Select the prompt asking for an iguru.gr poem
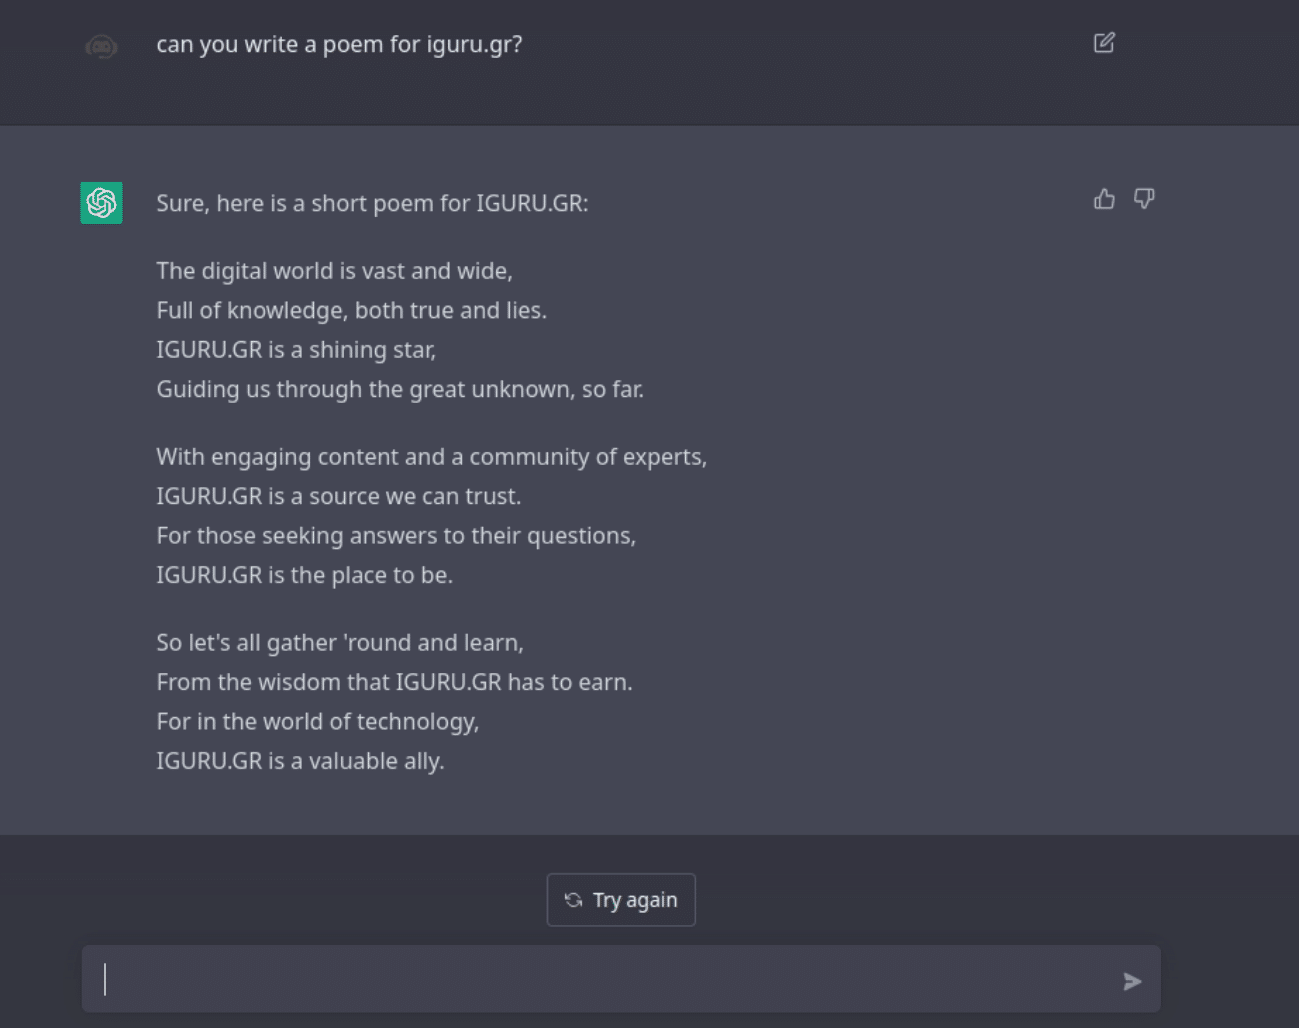1299x1028 pixels. click(339, 44)
